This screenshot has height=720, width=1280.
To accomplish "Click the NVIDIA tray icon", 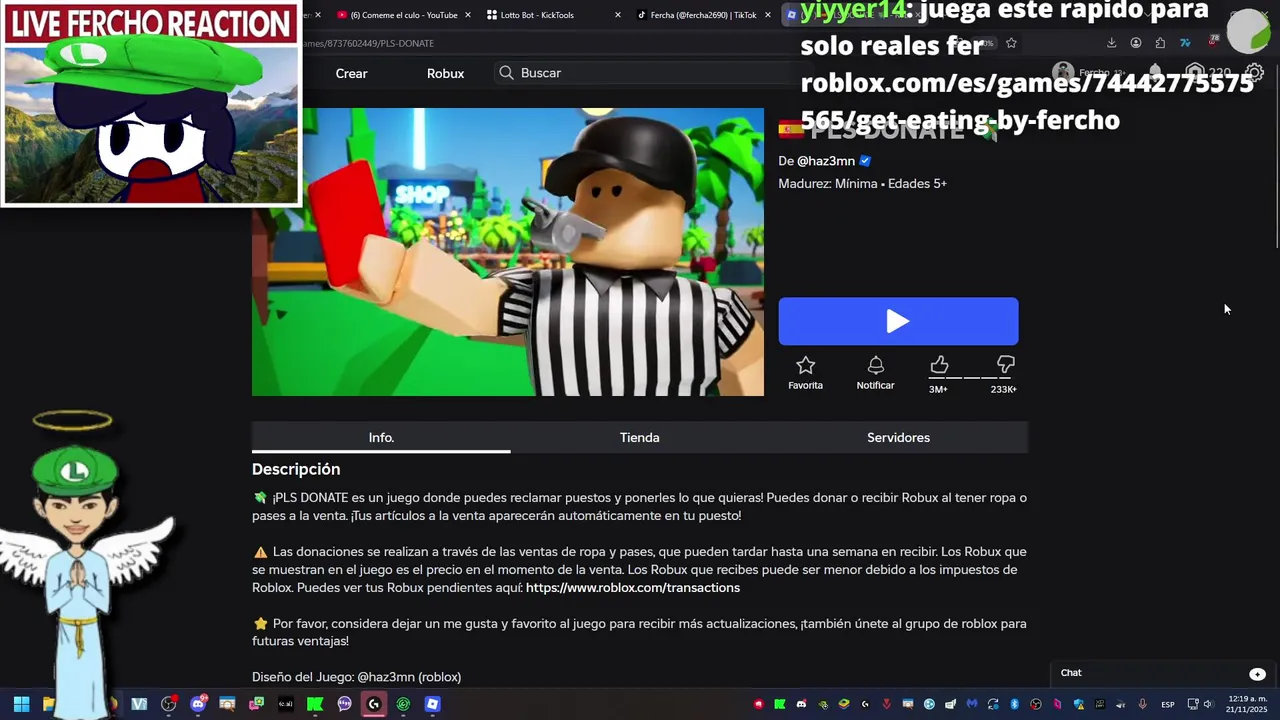I will pos(823,704).
